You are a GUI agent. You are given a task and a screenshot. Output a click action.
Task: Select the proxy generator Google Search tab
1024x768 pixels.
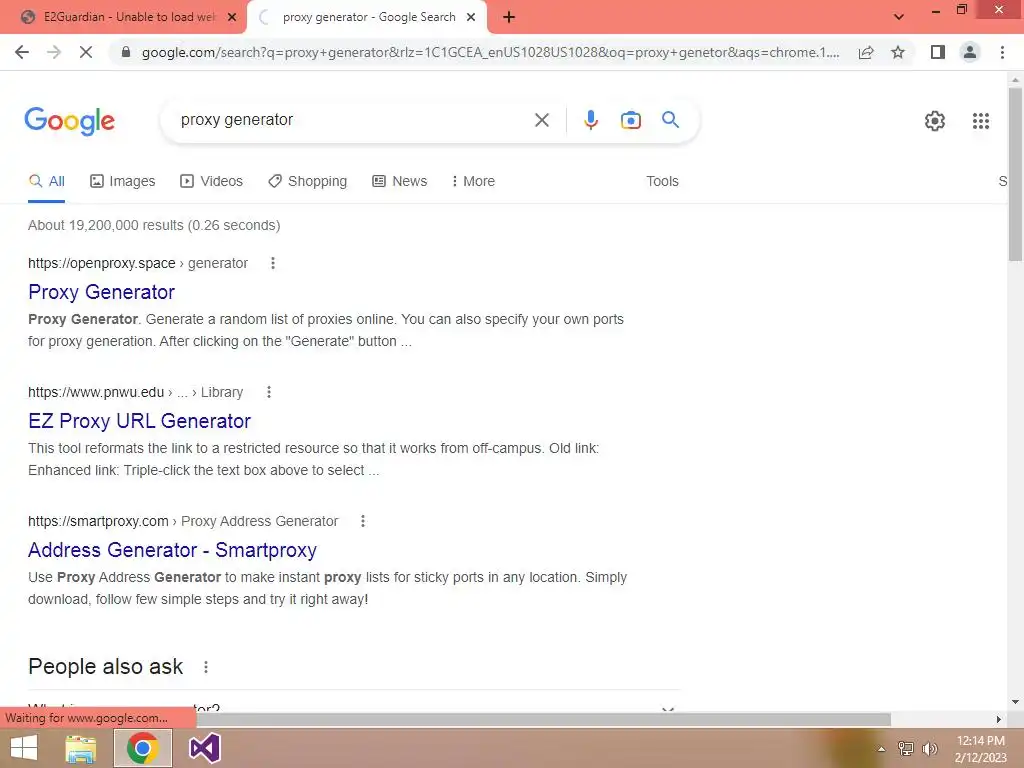coord(366,17)
